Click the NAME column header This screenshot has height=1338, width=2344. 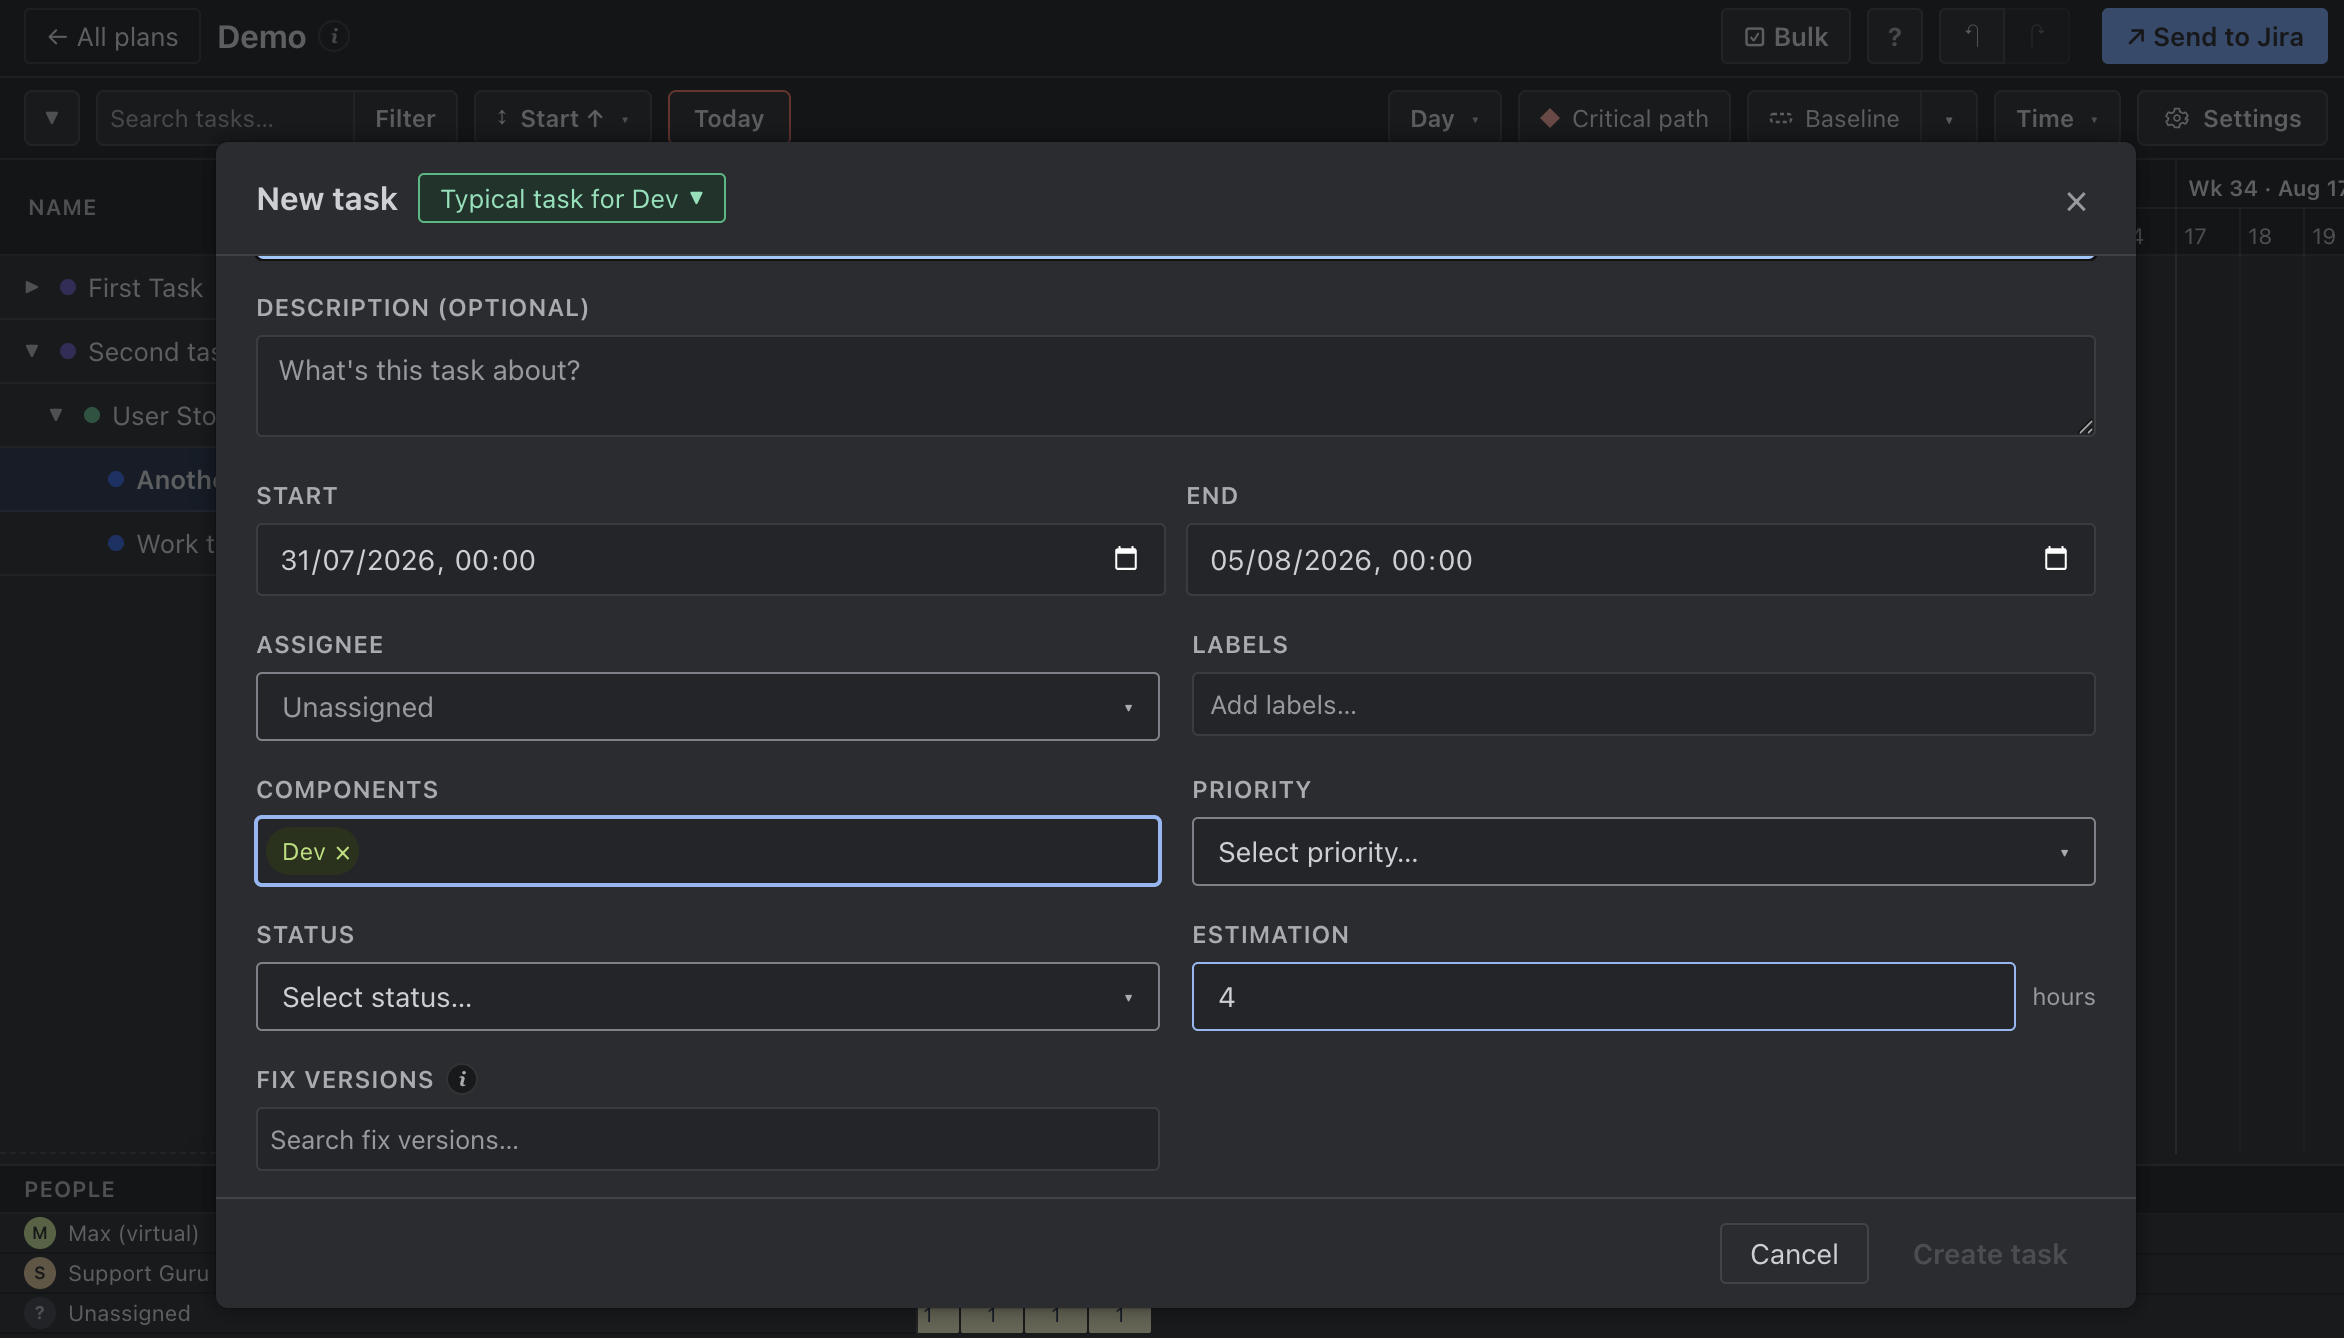pos(62,207)
